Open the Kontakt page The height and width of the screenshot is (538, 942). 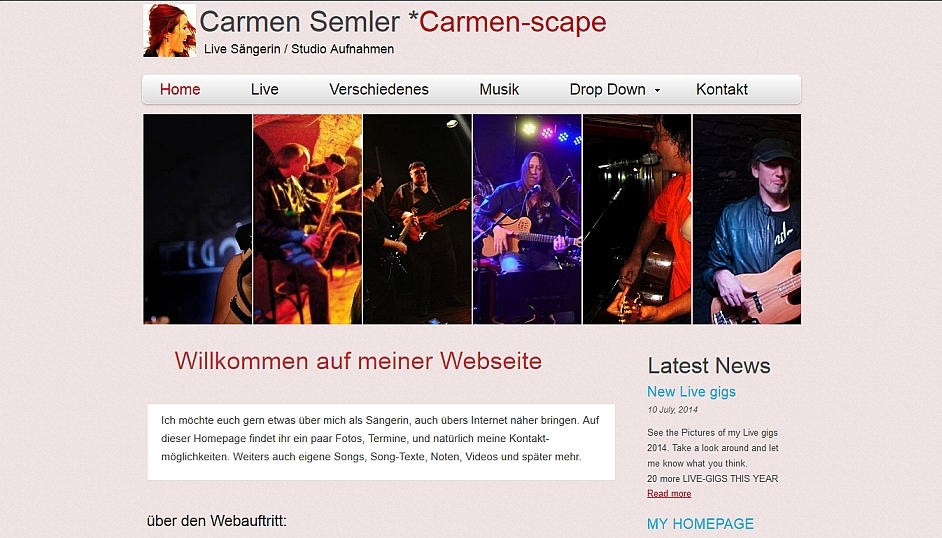pos(722,89)
